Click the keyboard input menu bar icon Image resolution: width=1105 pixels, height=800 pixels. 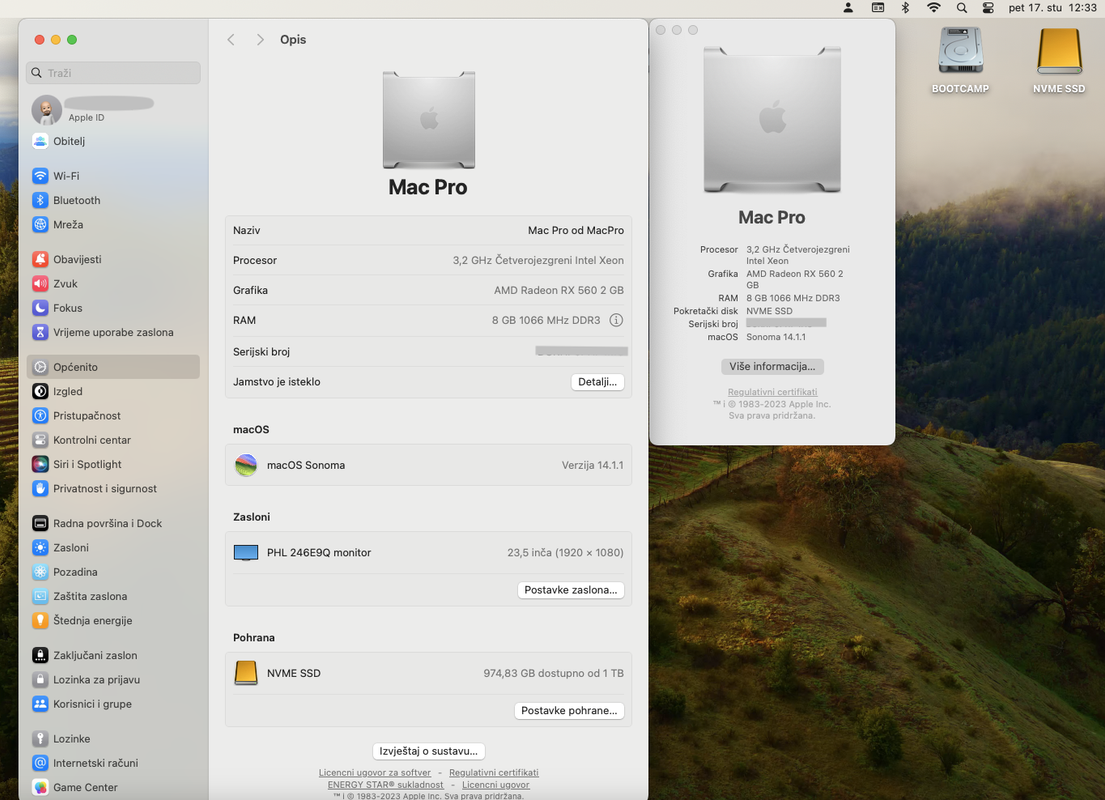click(x=877, y=8)
